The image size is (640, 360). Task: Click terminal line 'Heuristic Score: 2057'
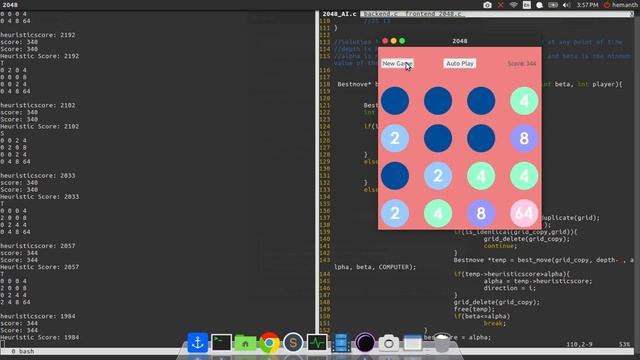[x=40, y=267]
